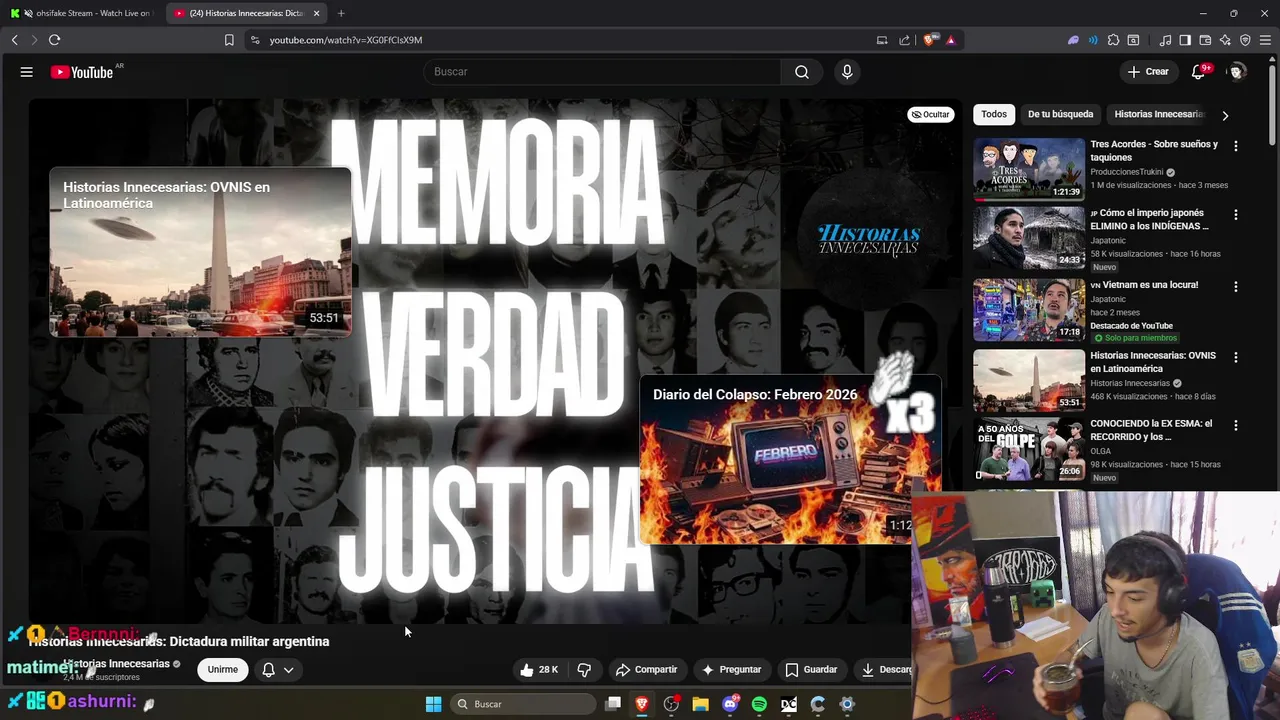This screenshot has height=720, width=1280.
Task: Open the extensions puzzle icon
Action: point(1113,40)
